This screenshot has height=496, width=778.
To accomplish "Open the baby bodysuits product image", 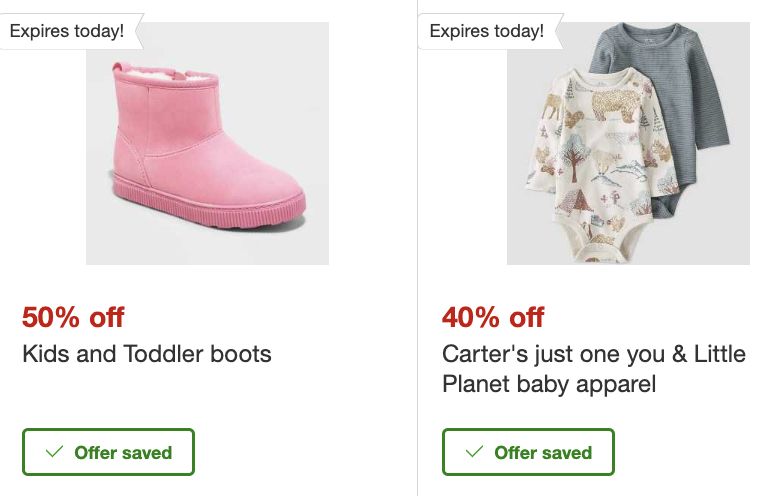I will click(x=628, y=143).
